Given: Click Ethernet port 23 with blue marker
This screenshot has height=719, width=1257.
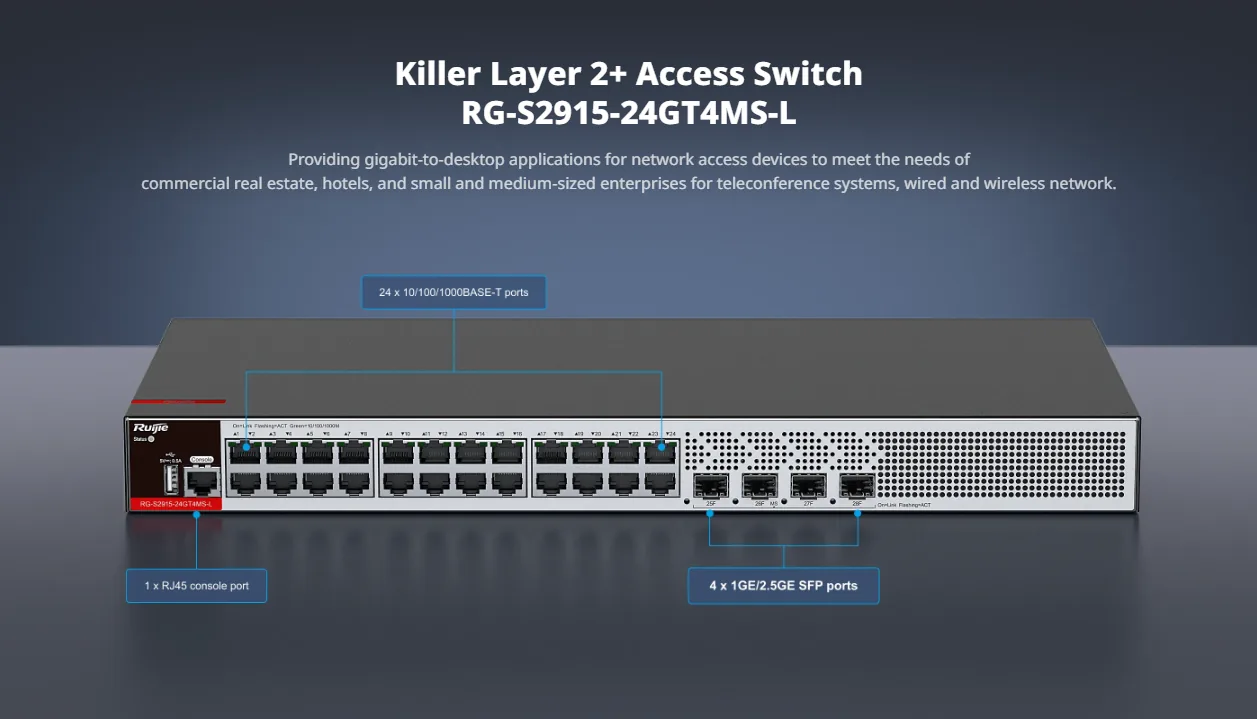Looking at the screenshot, I should 661,451.
